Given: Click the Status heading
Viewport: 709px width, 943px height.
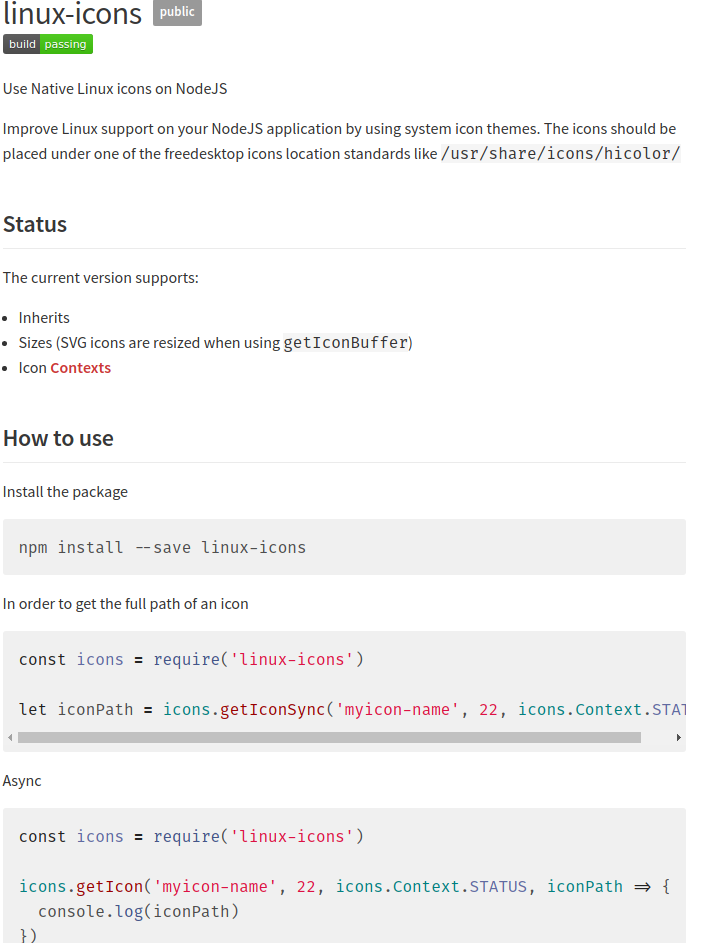Looking at the screenshot, I should pos(35,224).
